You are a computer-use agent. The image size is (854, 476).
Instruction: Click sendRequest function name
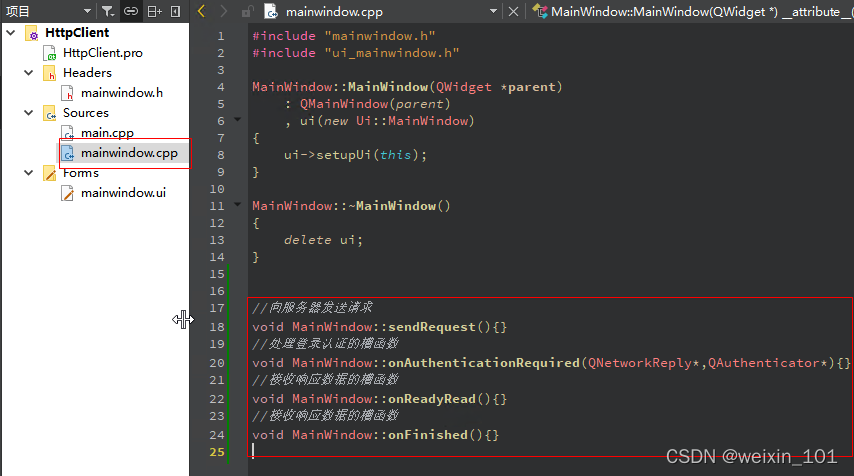[x=431, y=327]
